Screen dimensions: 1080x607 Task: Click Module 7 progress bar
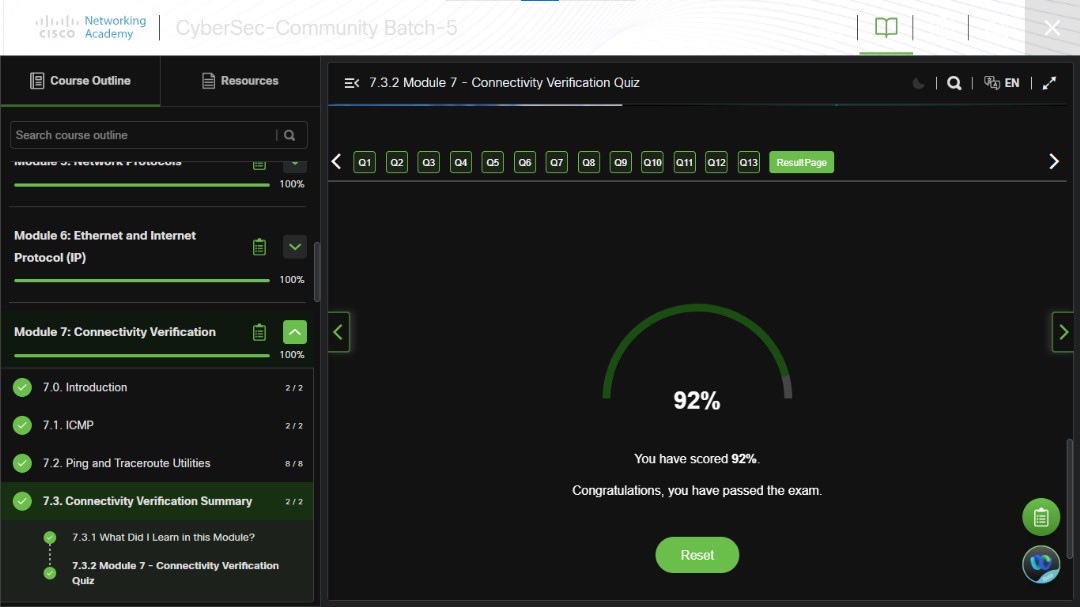(142, 356)
